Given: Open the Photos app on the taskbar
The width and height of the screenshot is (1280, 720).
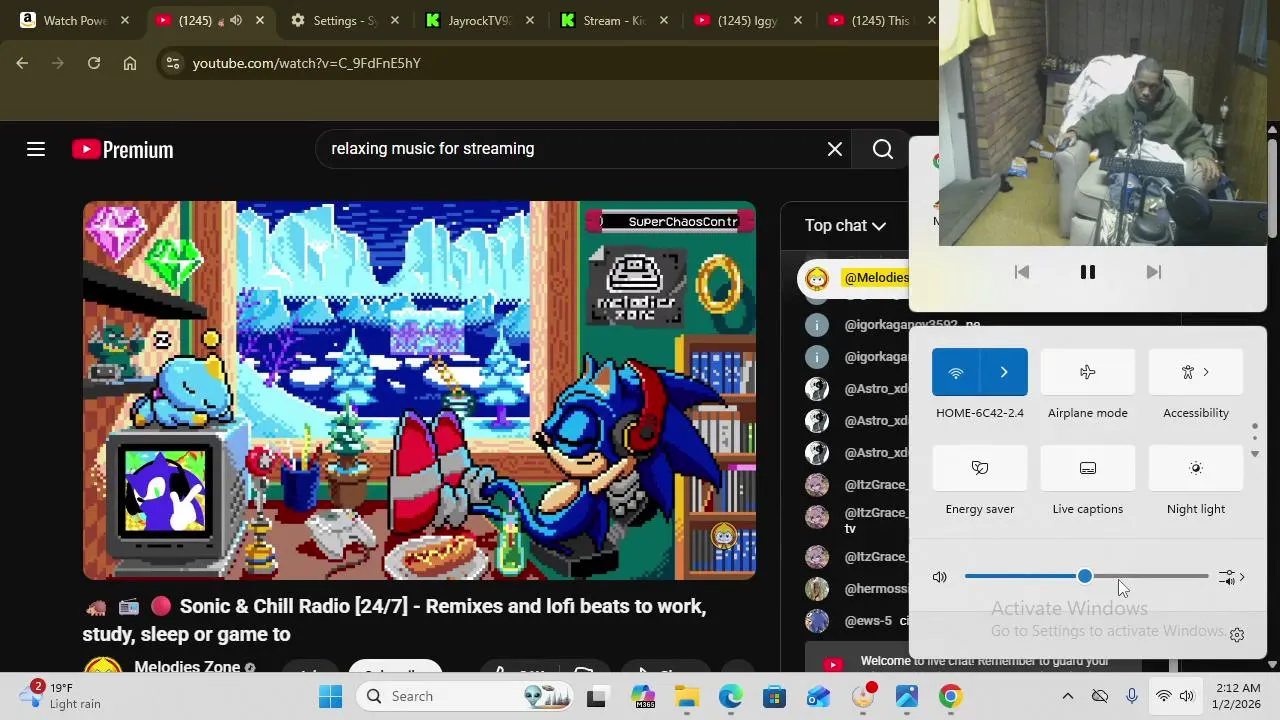Looking at the screenshot, I should pos(907,696).
